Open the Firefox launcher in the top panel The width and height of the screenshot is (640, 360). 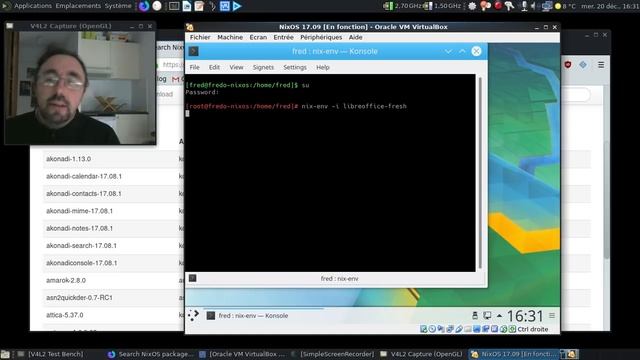click(144, 6)
